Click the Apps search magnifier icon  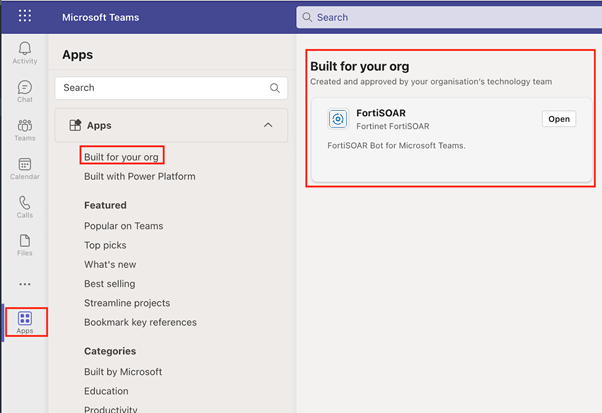[x=275, y=88]
